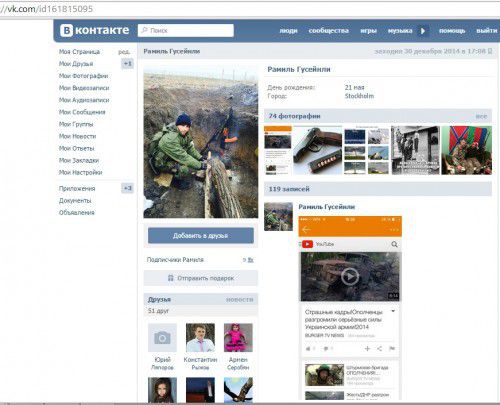Screen dimensions: 500x405
Task: Click the post author's small avatar
Action: click(278, 216)
